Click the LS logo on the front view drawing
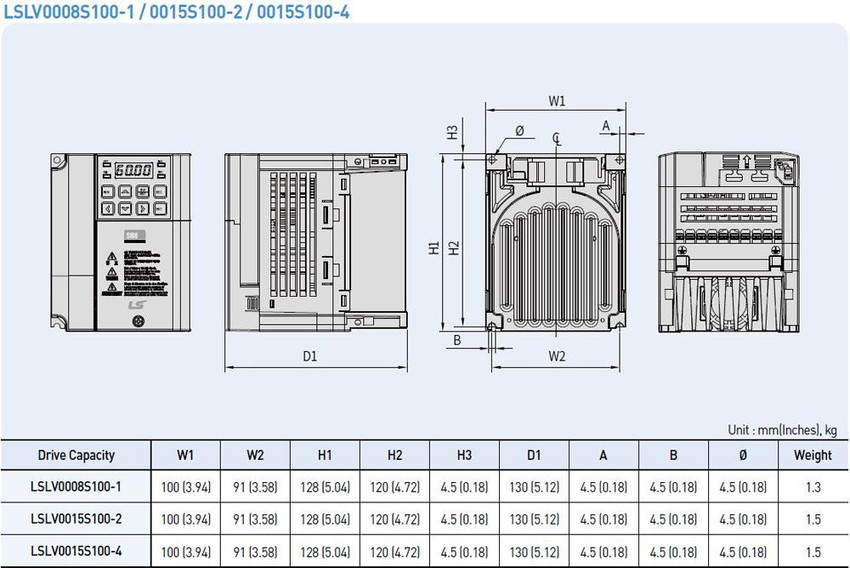 pyautogui.click(x=137, y=305)
